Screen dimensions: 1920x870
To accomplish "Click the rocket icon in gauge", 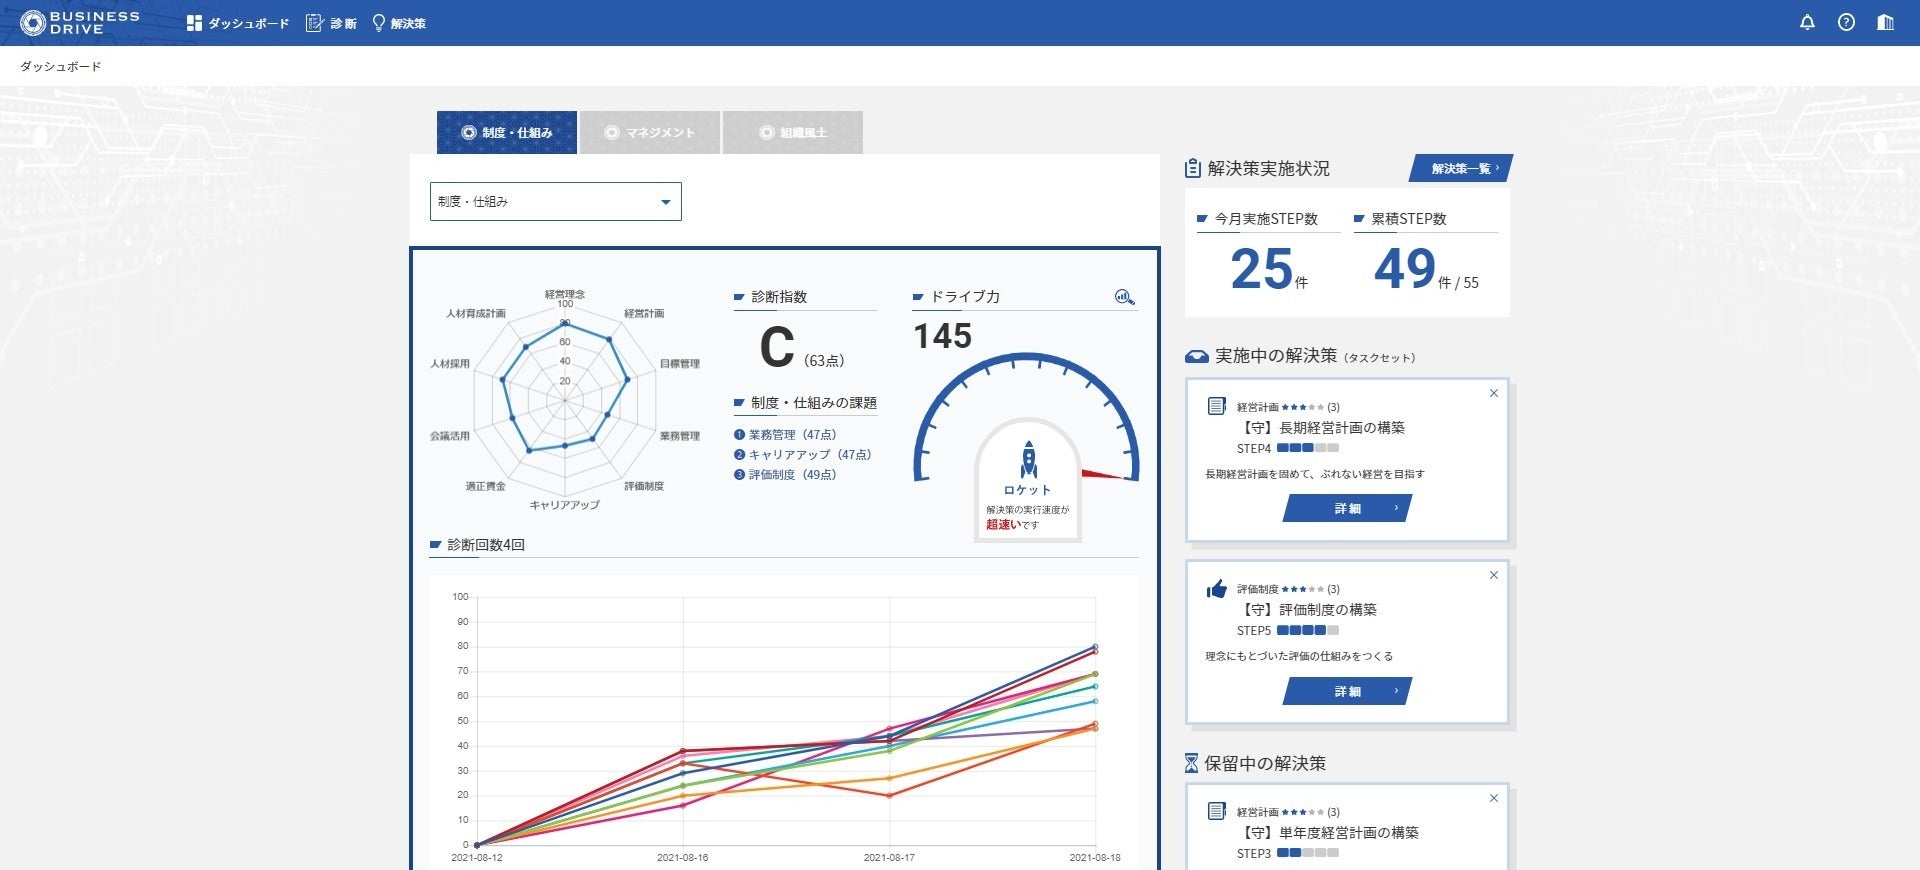I will 1028,460.
